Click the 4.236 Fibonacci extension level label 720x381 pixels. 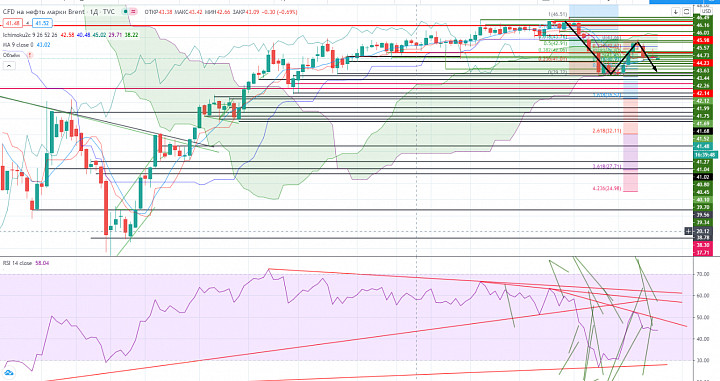[606, 189]
